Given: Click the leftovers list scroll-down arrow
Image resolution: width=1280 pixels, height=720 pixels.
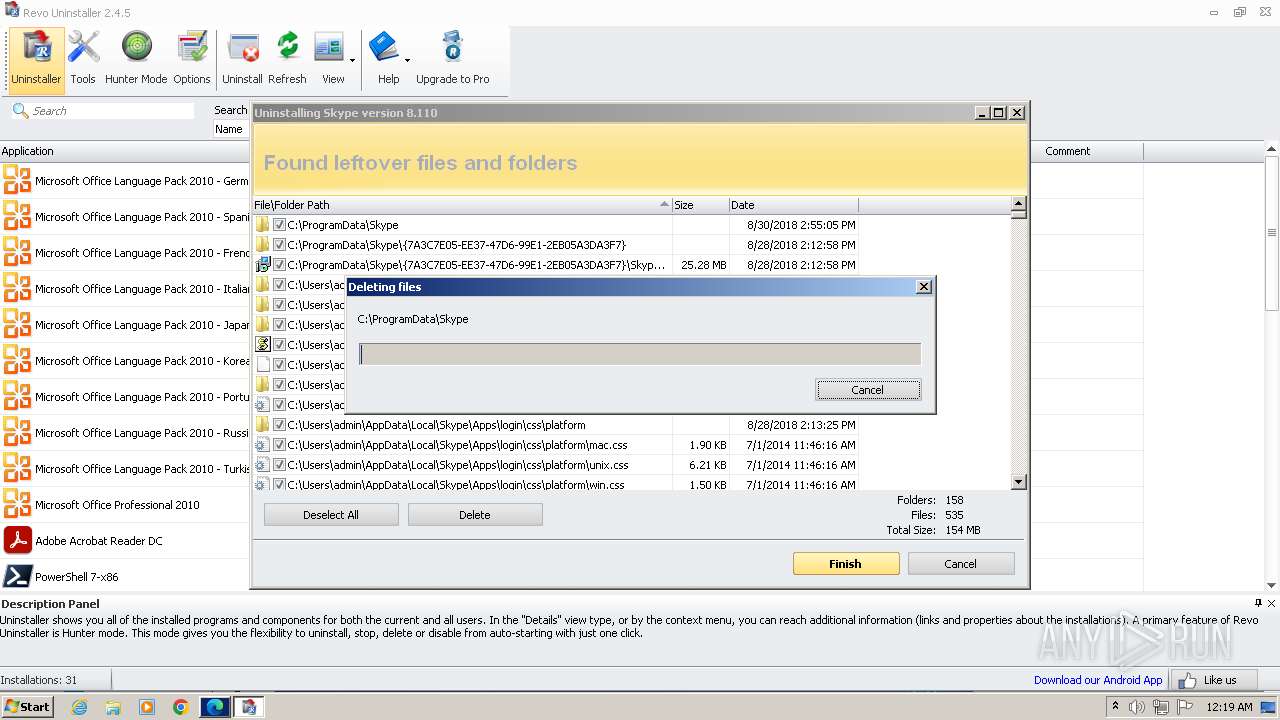Looking at the screenshot, I should click(x=1019, y=482).
